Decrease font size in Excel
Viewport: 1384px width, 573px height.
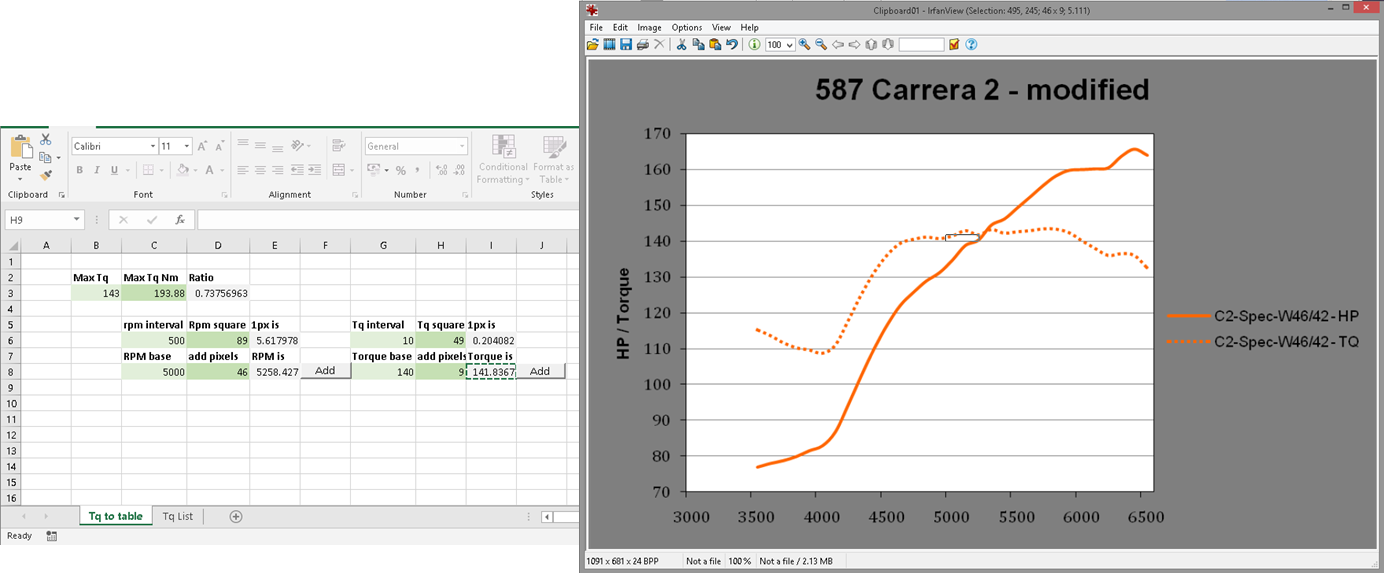click(220, 146)
